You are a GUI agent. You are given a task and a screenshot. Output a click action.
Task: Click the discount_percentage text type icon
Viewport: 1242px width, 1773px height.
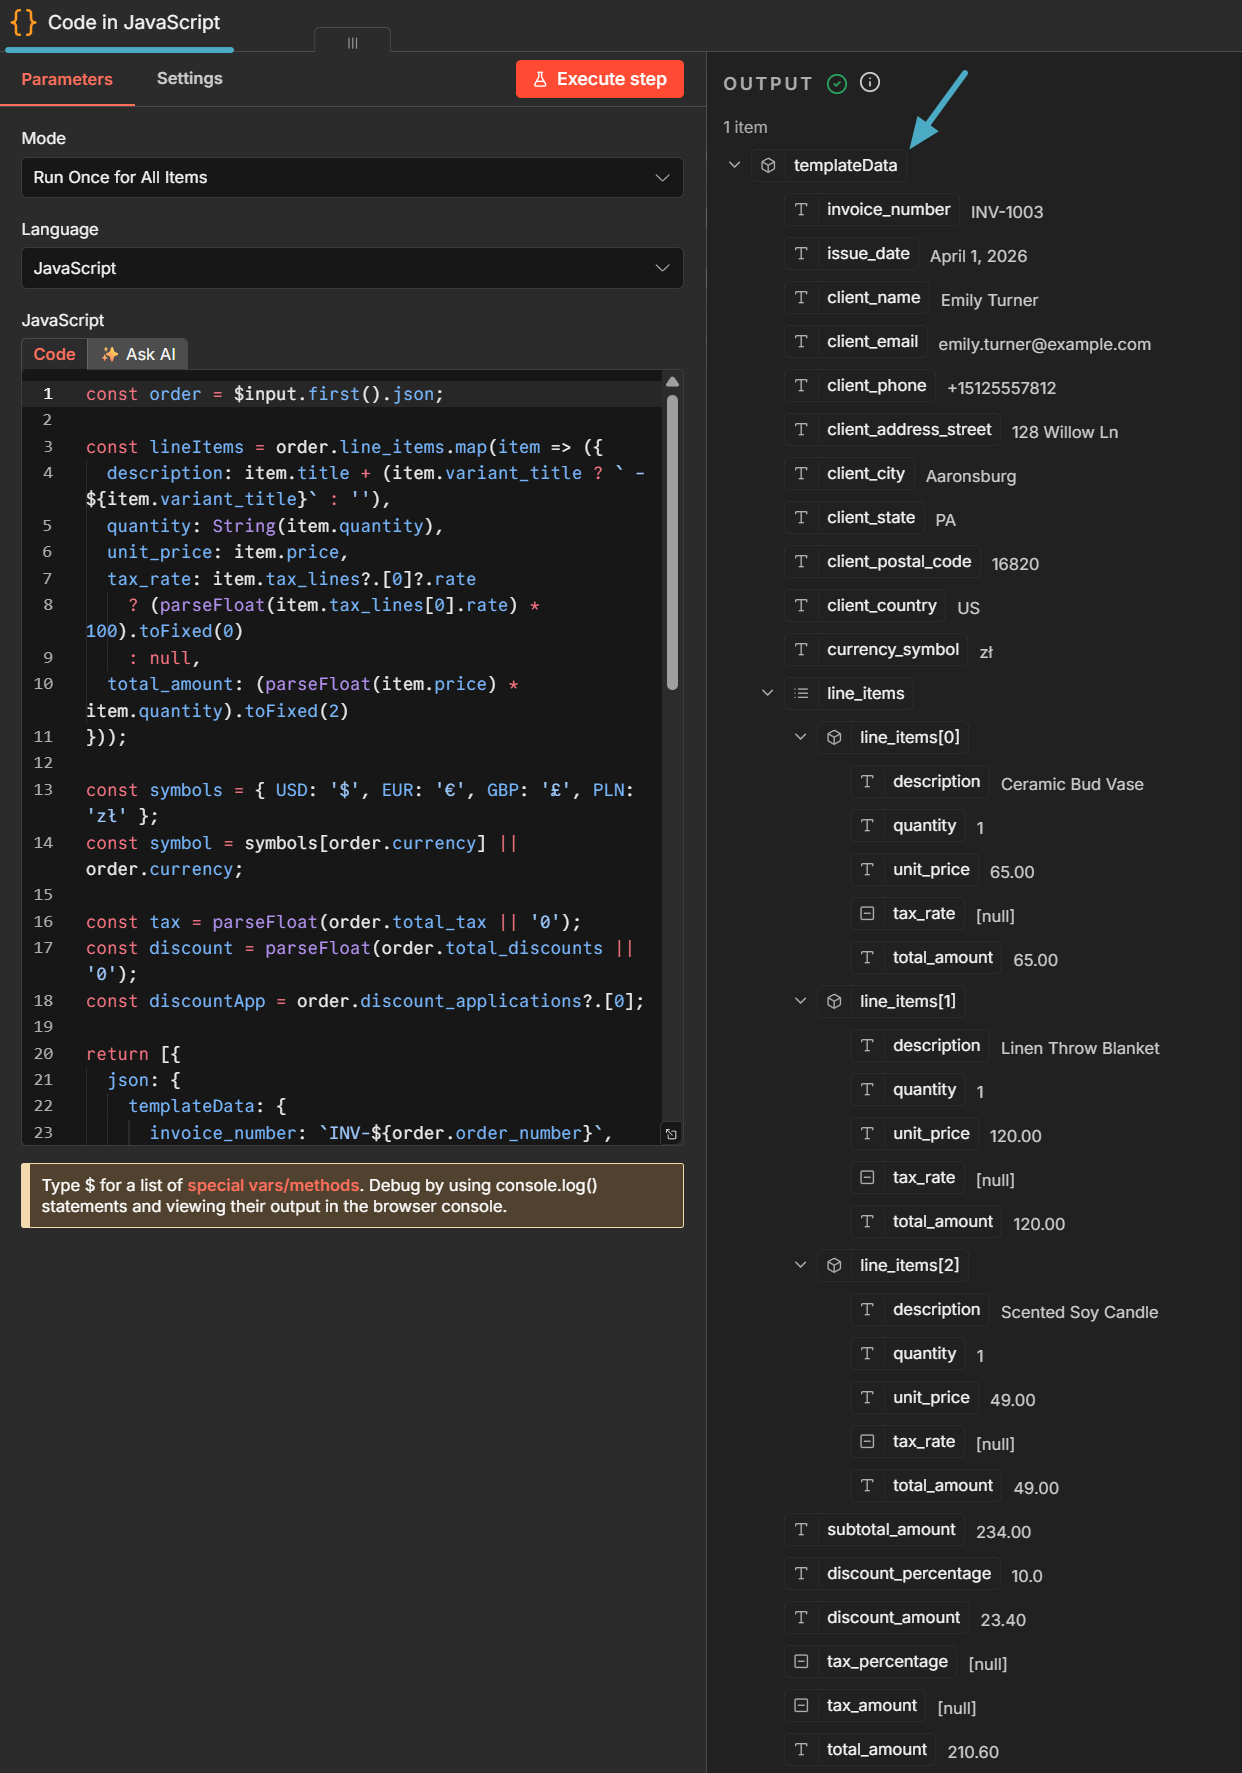801,1573
